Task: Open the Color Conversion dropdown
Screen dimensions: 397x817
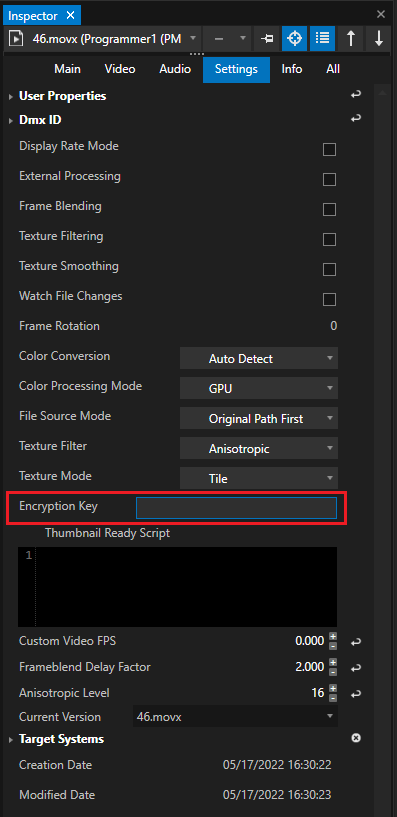Action: [x=259, y=358]
